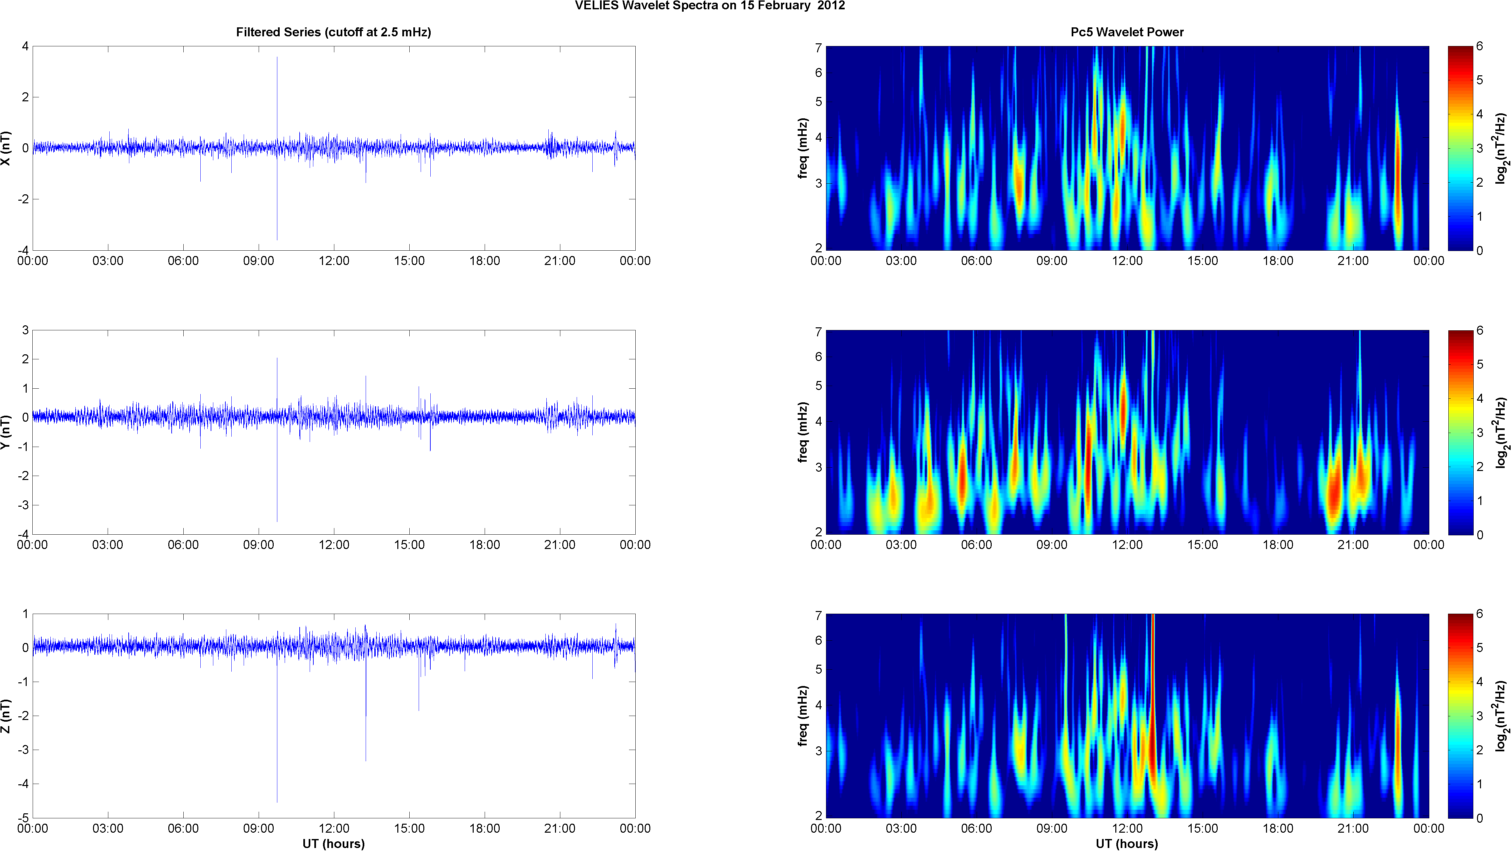Select the "Pc5 Wavelet Power" heading
The image size is (1511, 851).
[1127, 32]
